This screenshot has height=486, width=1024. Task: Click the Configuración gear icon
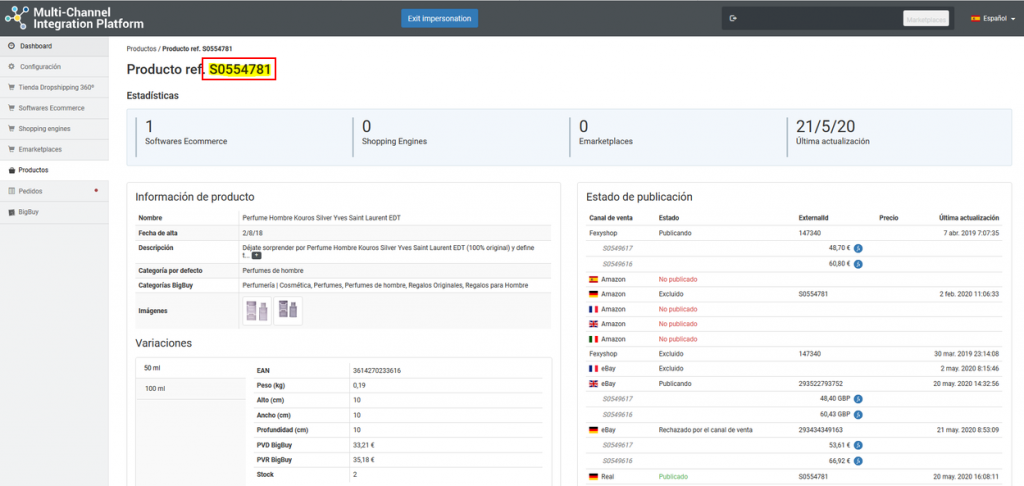(11, 67)
